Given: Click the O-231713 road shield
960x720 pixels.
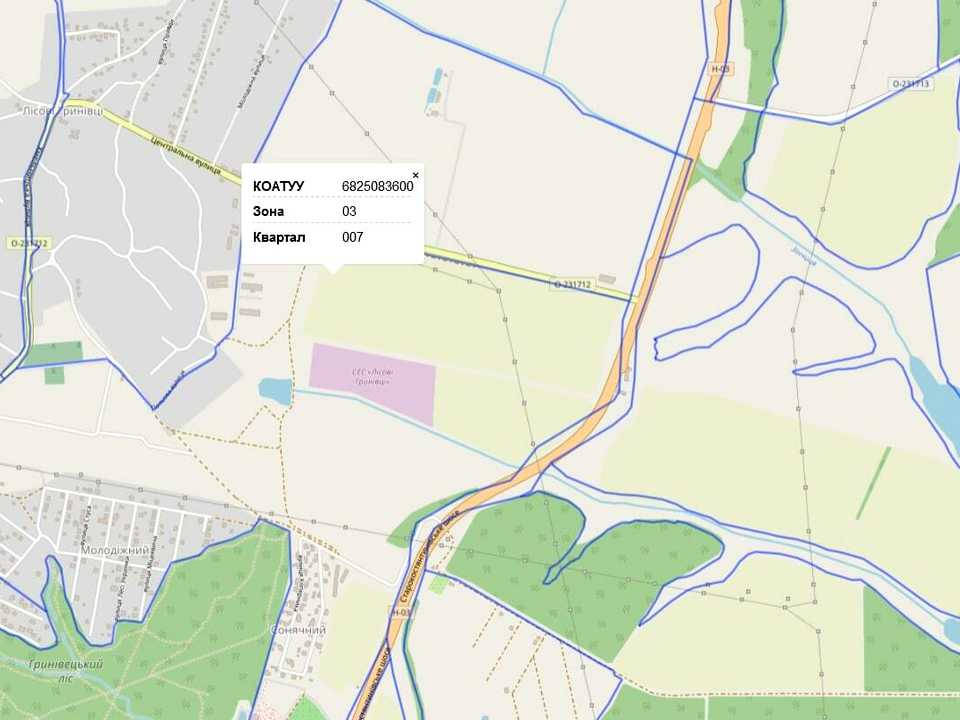Looking at the screenshot, I should click(911, 83).
